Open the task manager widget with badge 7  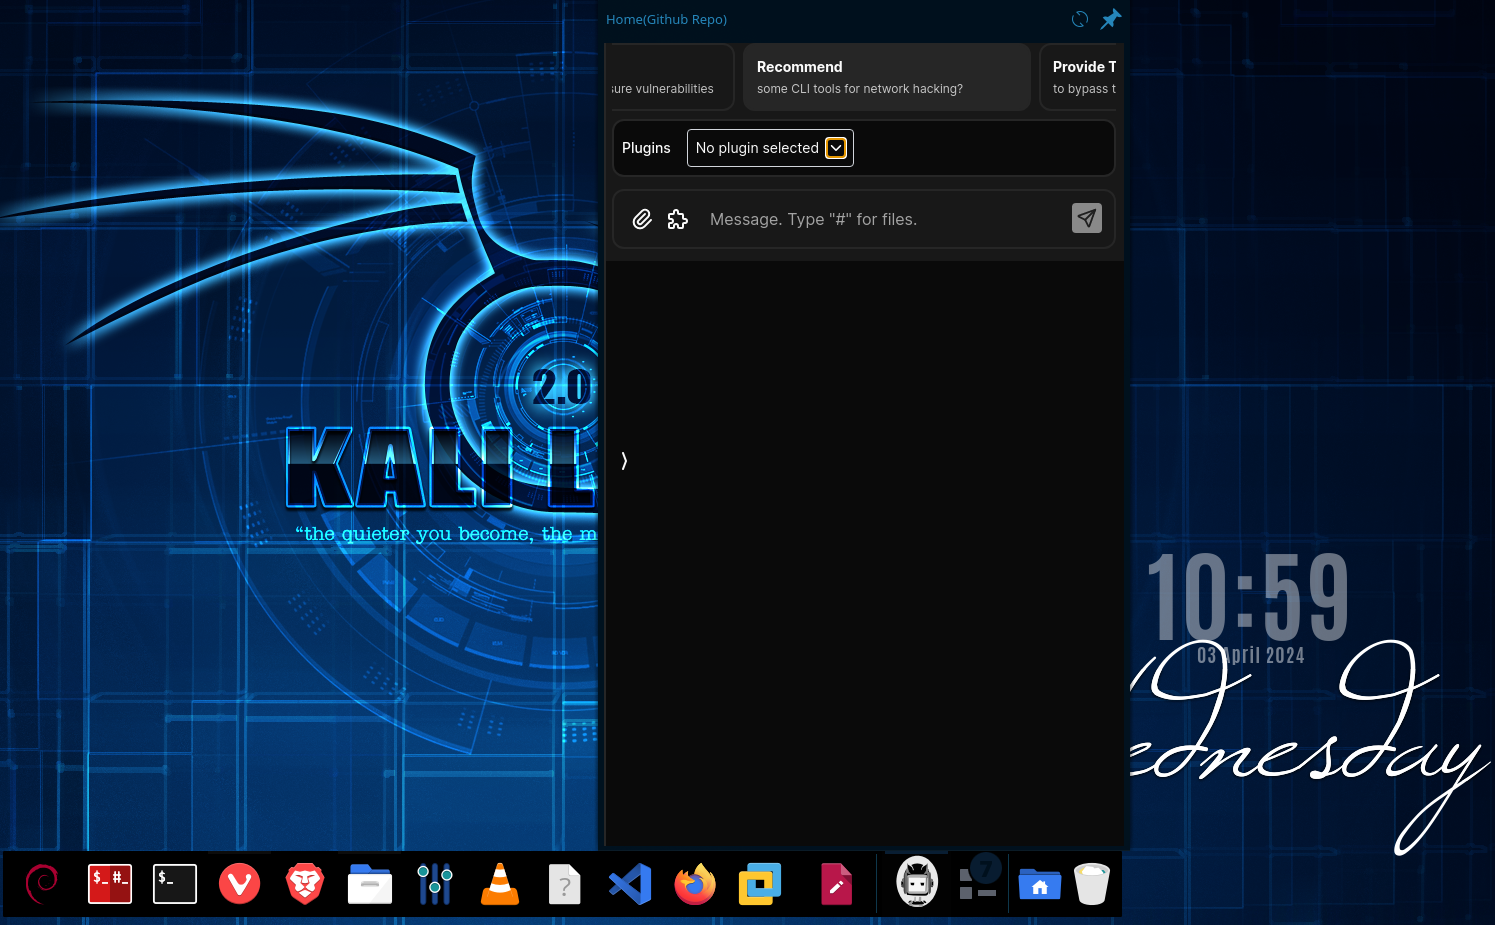tap(978, 877)
